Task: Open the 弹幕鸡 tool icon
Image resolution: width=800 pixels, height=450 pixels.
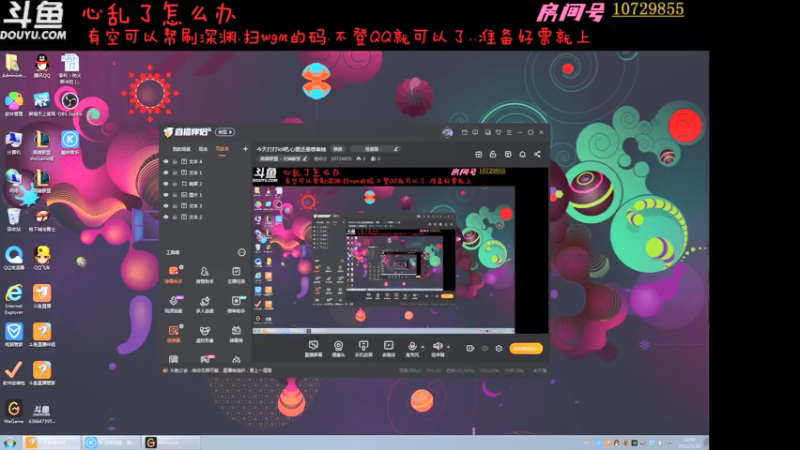Action: (x=236, y=334)
